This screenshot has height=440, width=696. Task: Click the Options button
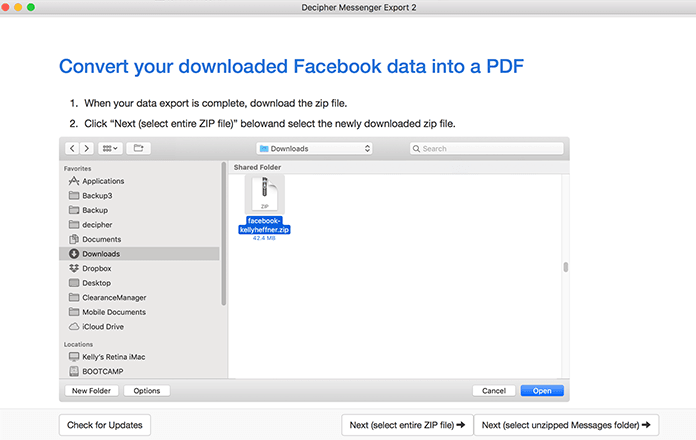click(146, 391)
